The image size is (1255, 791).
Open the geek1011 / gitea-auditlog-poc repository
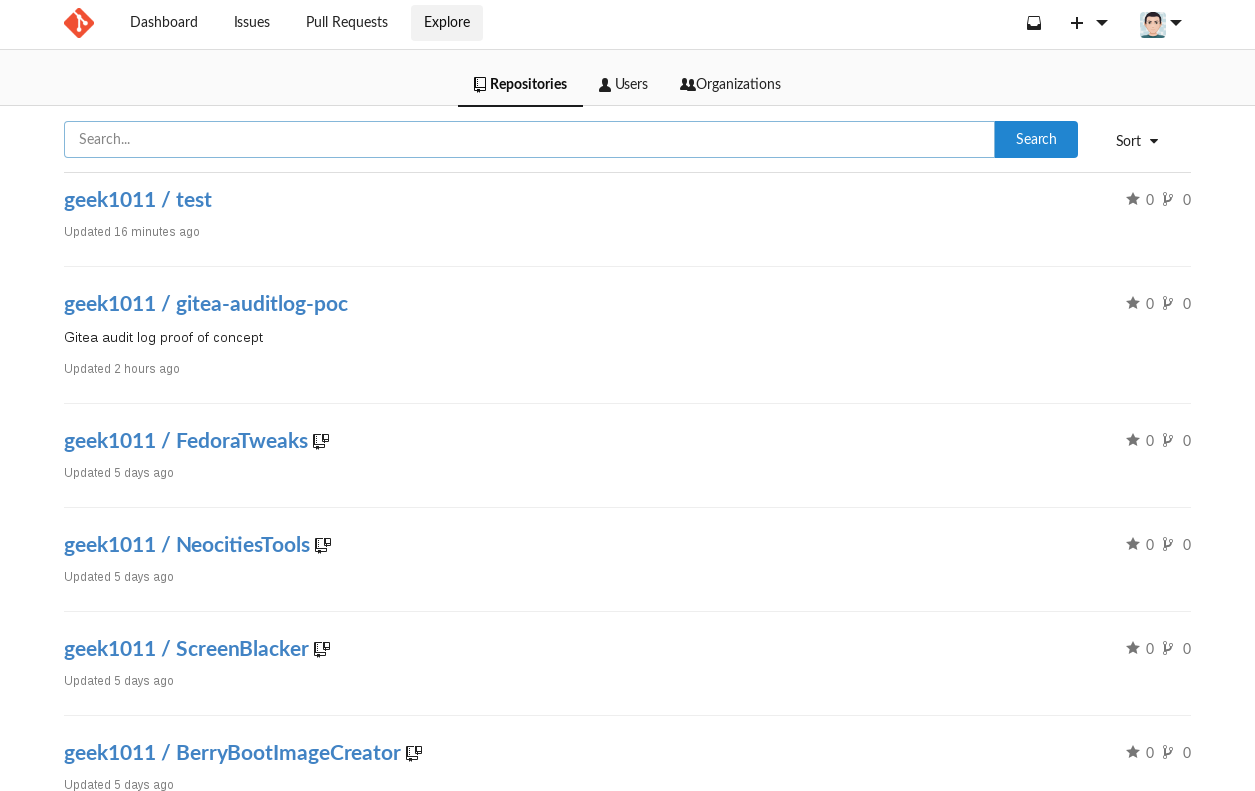(x=206, y=303)
